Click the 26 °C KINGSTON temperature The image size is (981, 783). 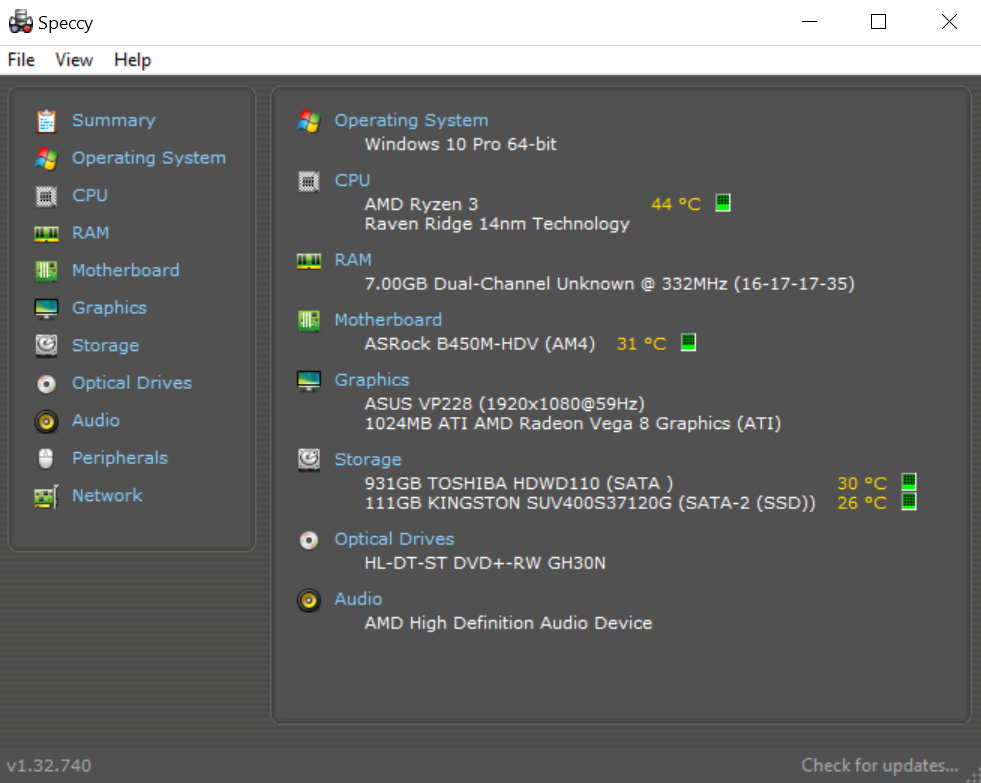[862, 503]
